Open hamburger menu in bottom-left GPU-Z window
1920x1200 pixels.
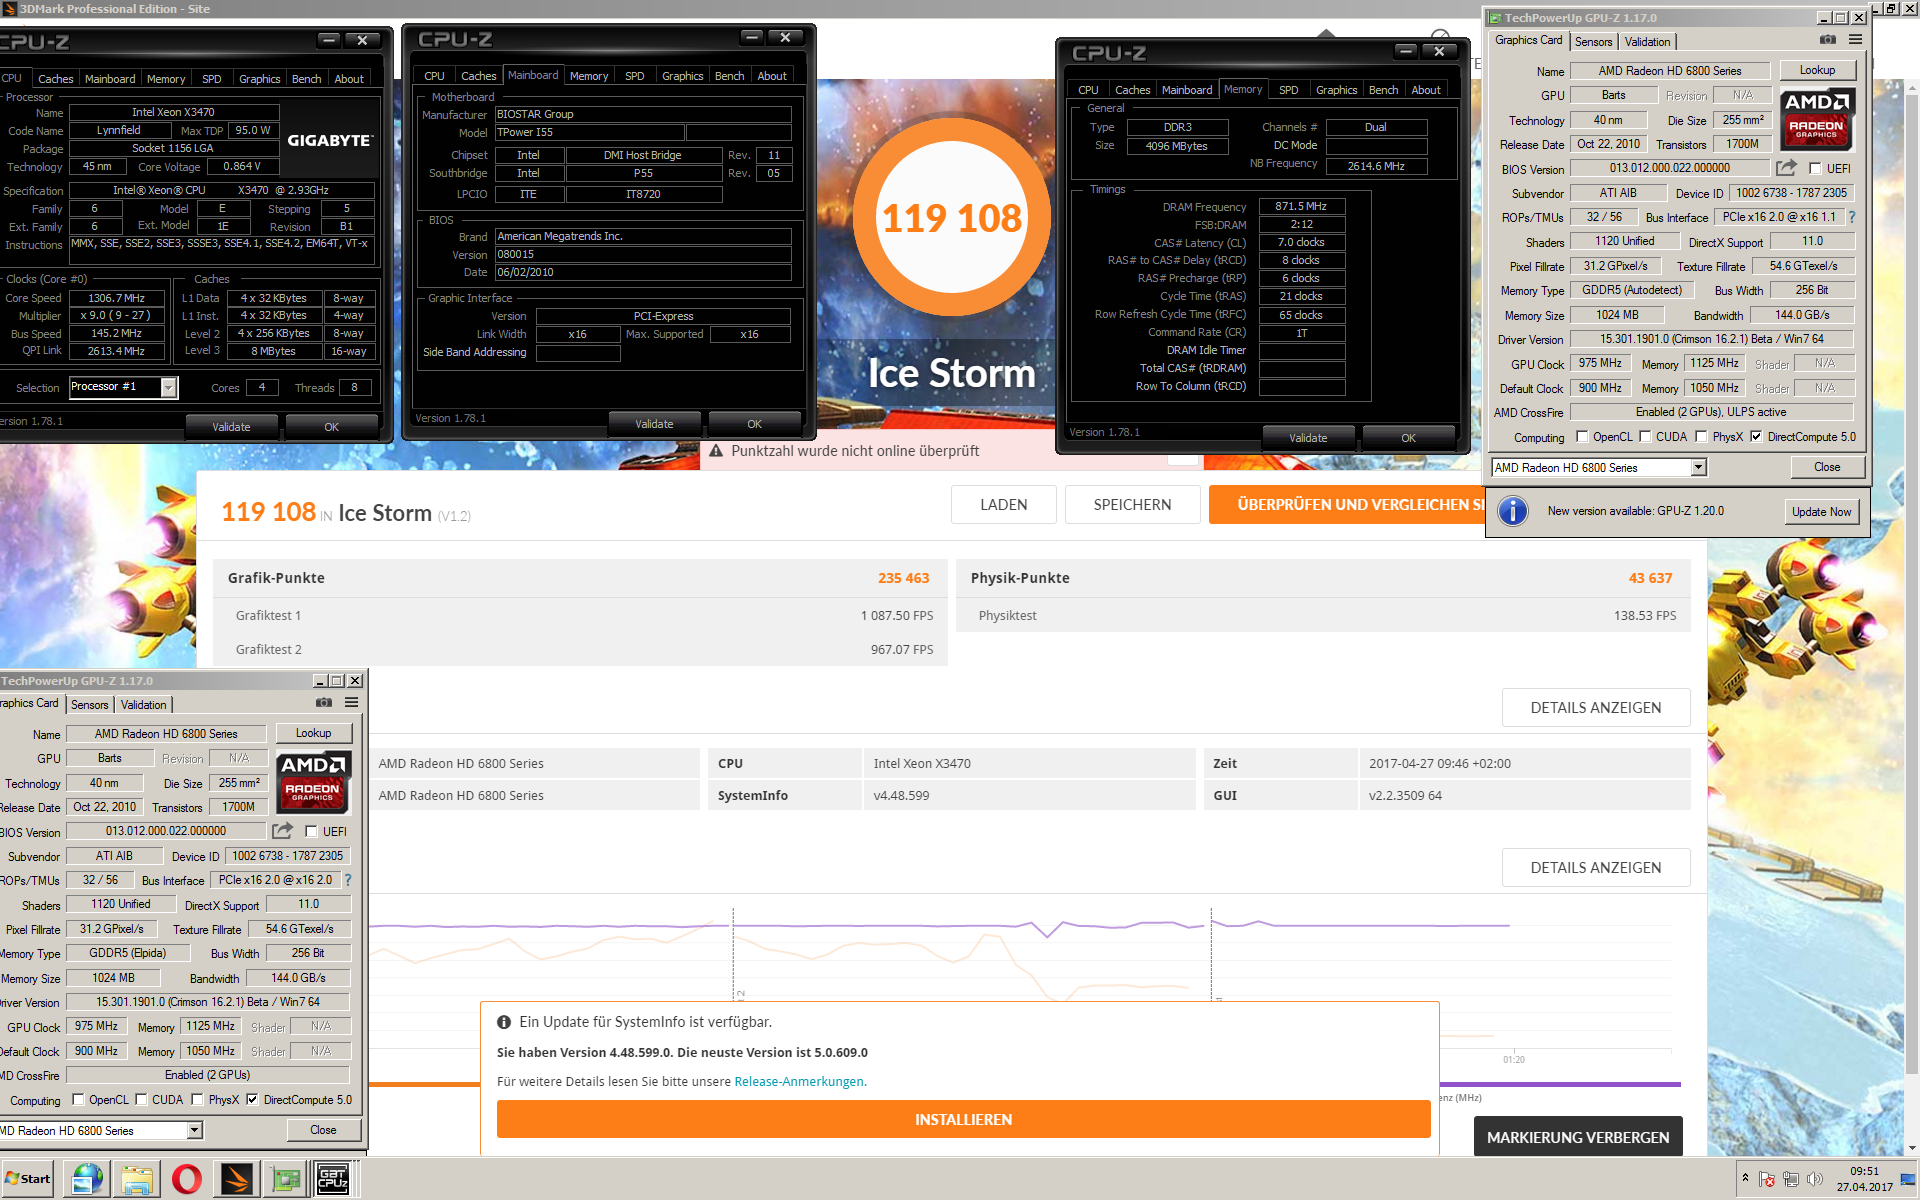coord(352,703)
